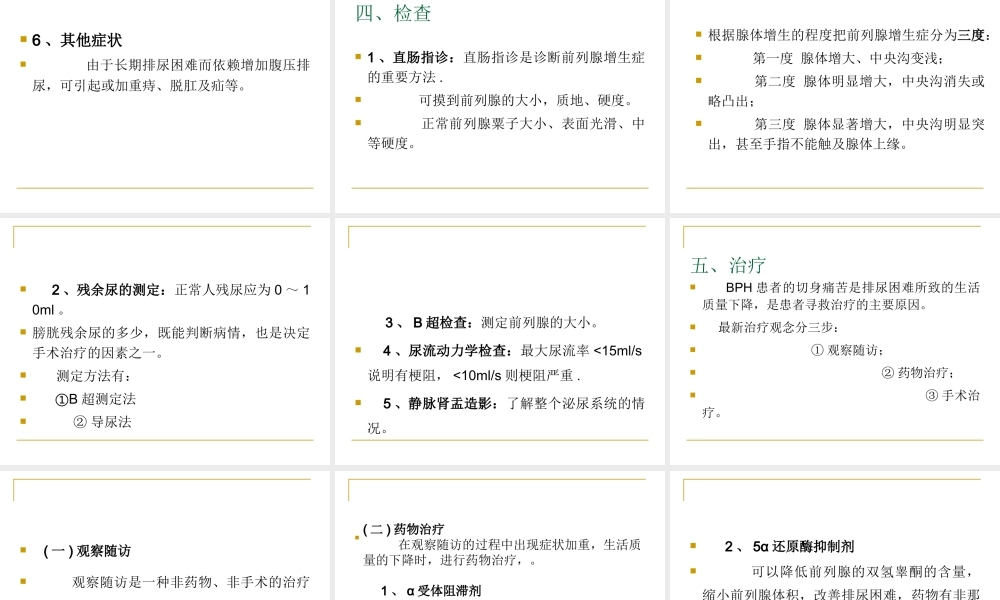This screenshot has height=600, width=1000.
Task: Click the bullet marker before 3、B超检查
Action: (x=360, y=323)
